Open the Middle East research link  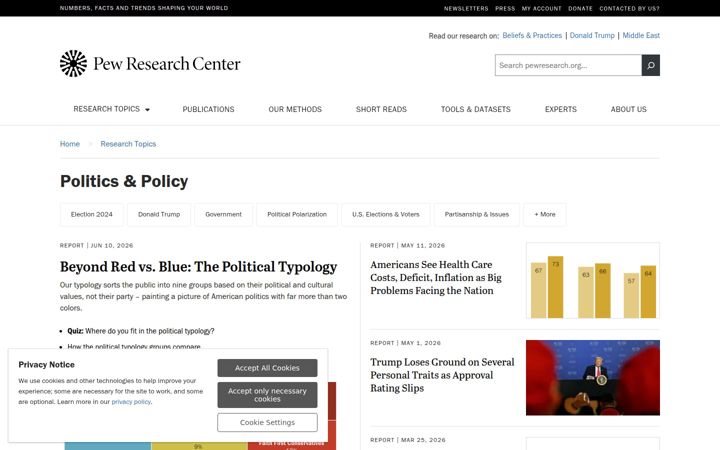(641, 35)
